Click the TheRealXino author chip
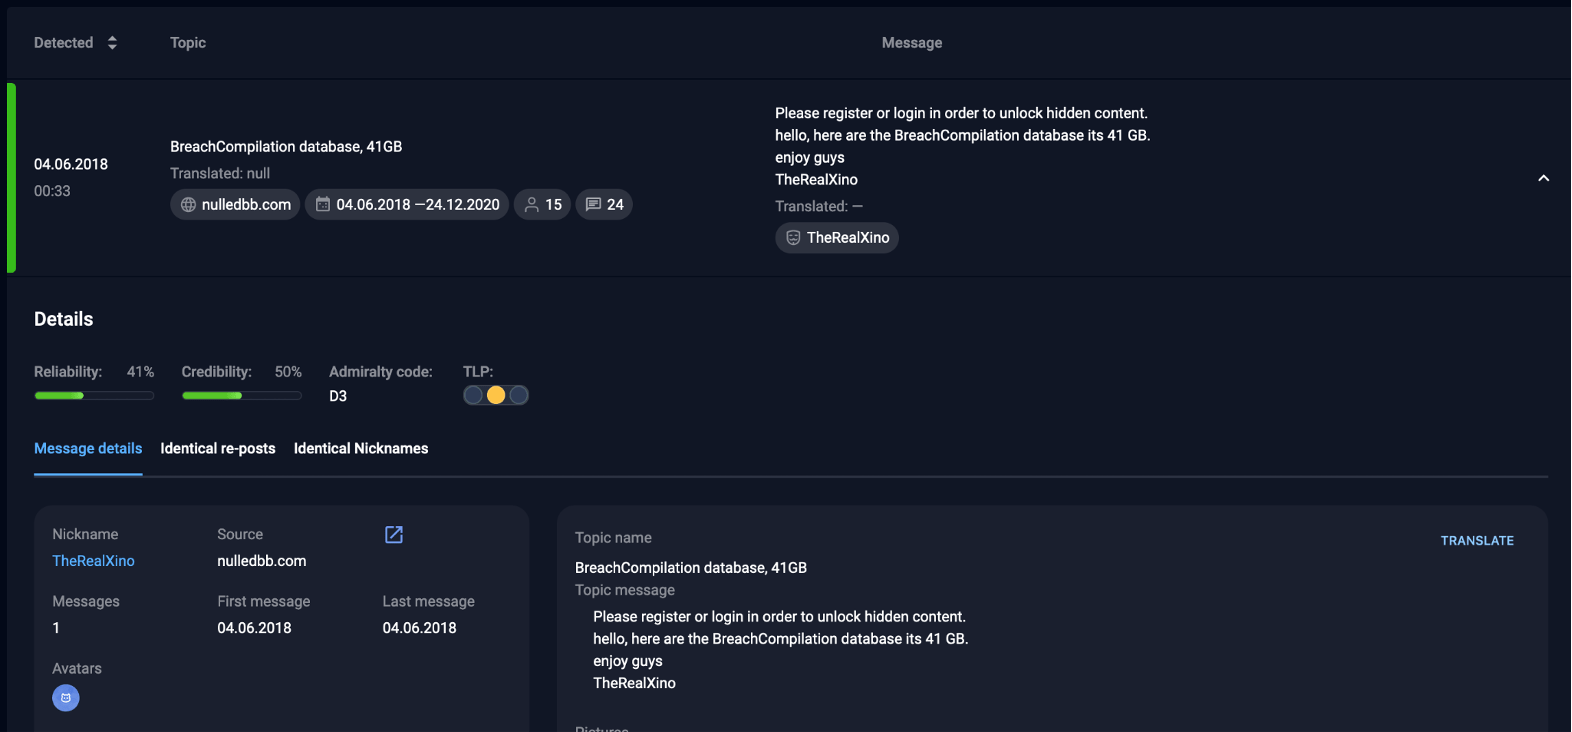Viewport: 1572px width, 732px height. point(837,238)
